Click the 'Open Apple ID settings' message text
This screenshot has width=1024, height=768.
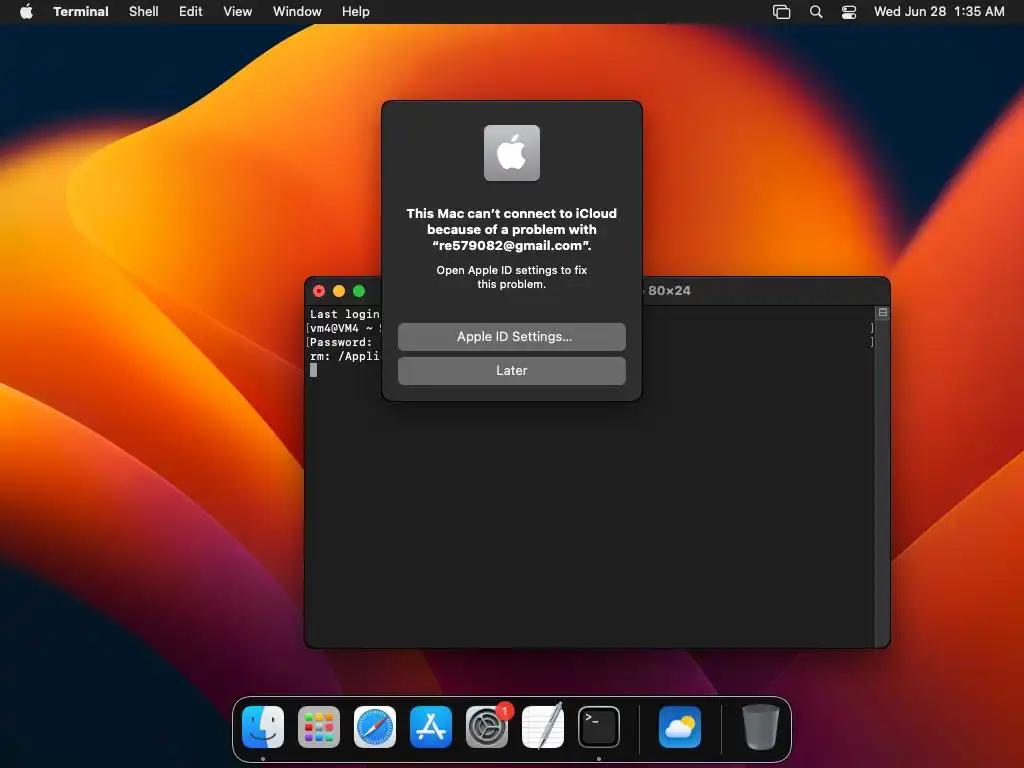511,277
